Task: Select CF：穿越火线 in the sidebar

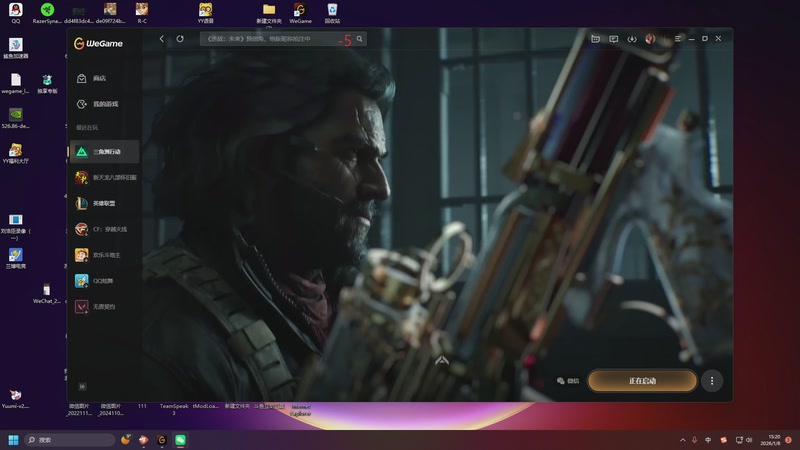Action: pyautogui.click(x=104, y=229)
